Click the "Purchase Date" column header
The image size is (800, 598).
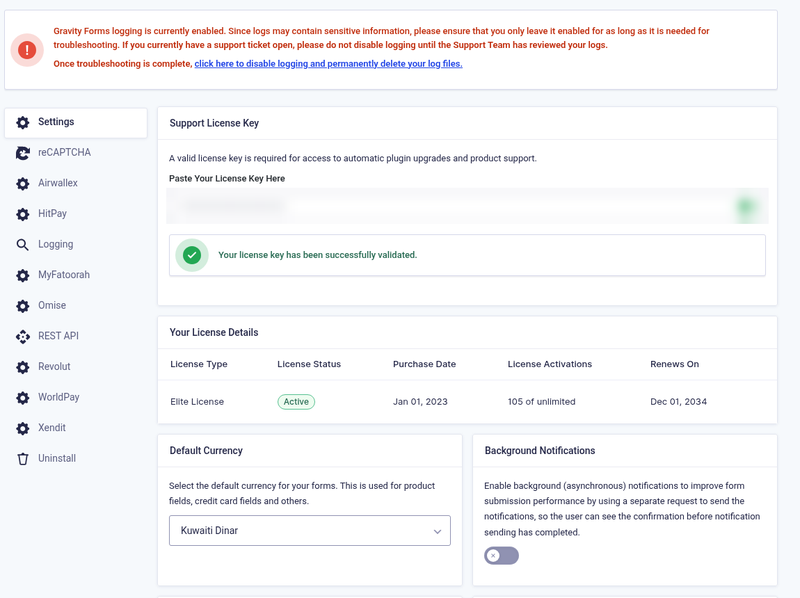pyautogui.click(x=424, y=364)
